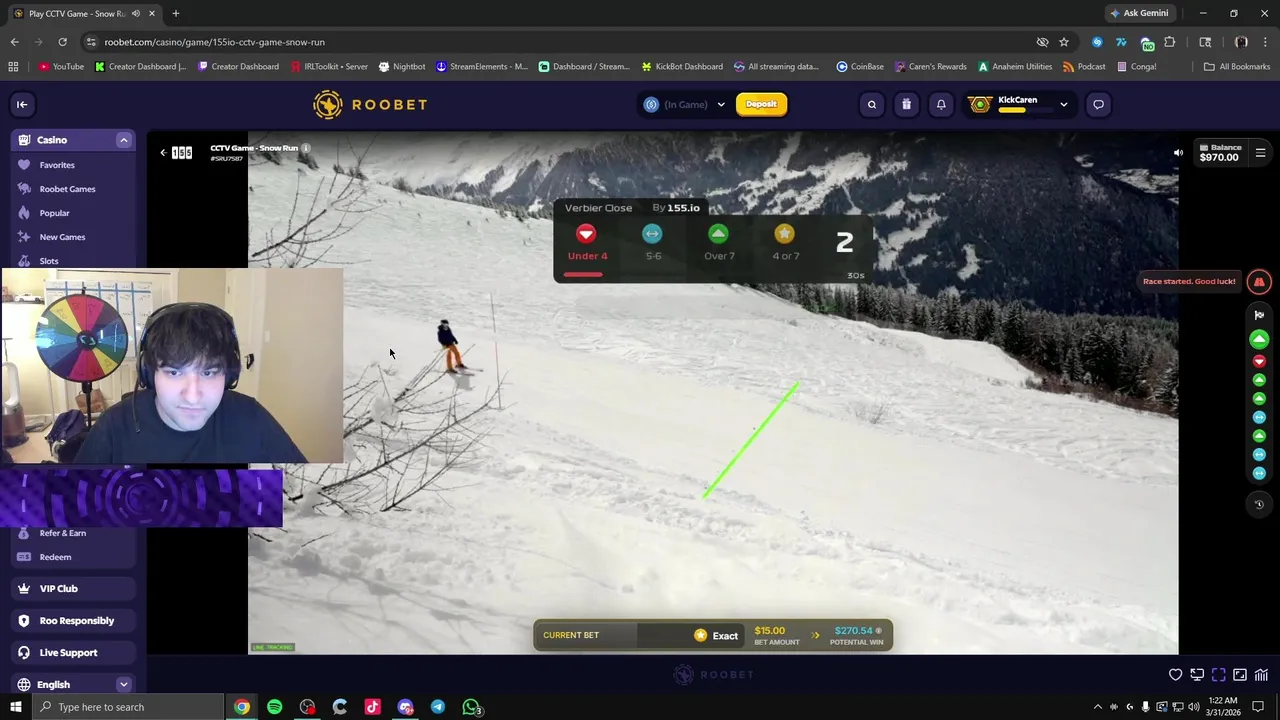Bookmark this page with the star
This screenshot has width=1280, height=720.
1064,42
